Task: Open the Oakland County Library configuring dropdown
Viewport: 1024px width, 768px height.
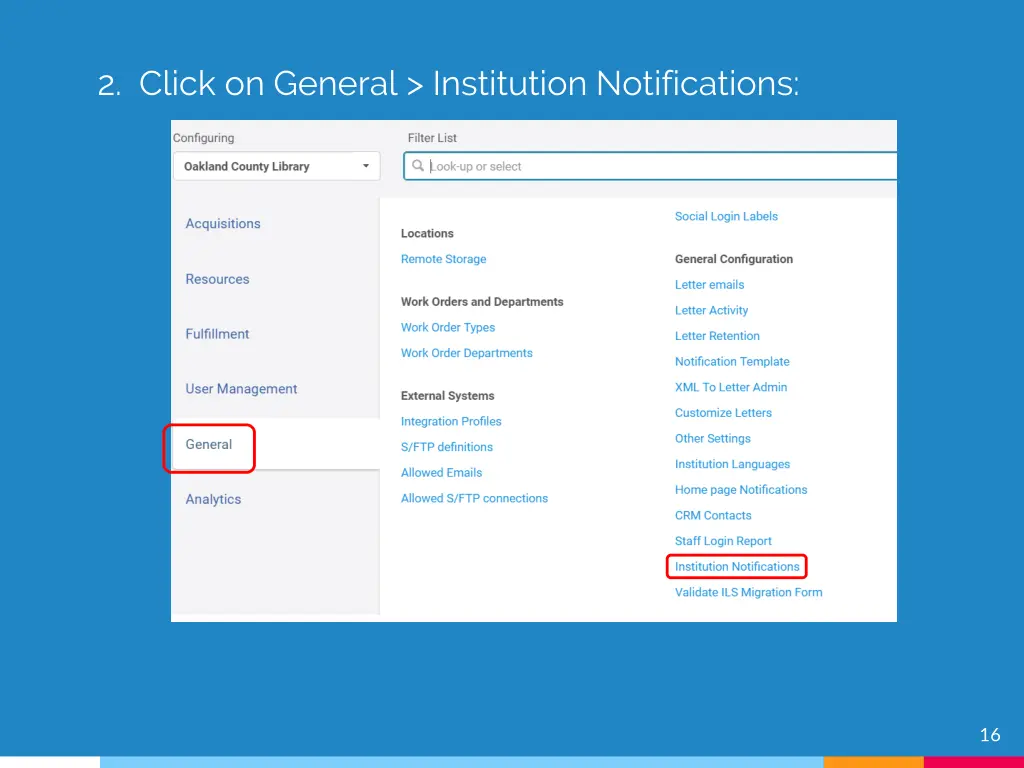Action: click(276, 166)
